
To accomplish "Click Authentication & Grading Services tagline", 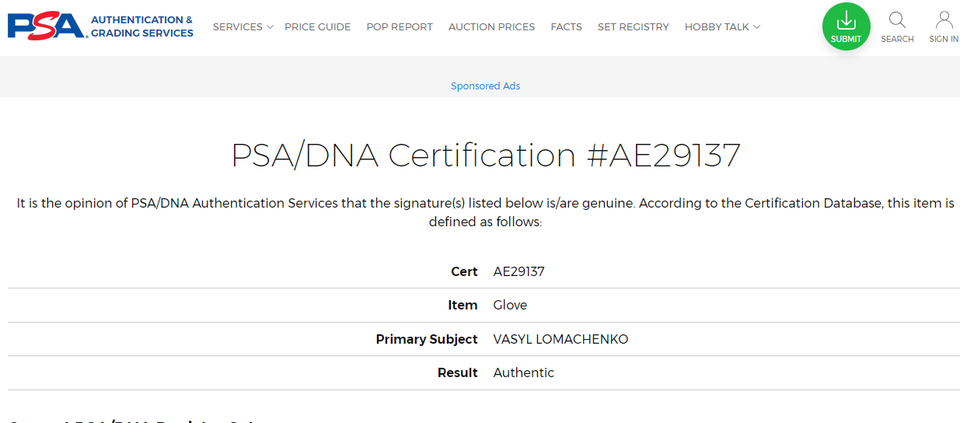I will point(142,27).
